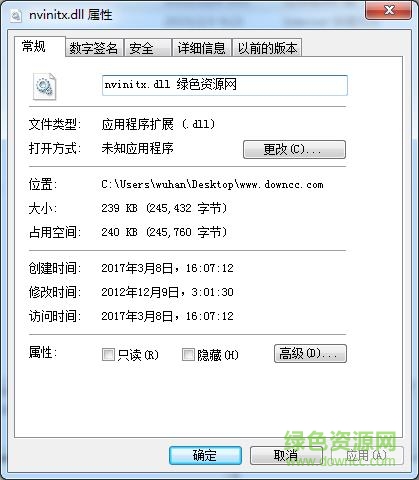419x480 pixels.
Task: Go to the 以前的版本 tab
Action: click(x=267, y=48)
